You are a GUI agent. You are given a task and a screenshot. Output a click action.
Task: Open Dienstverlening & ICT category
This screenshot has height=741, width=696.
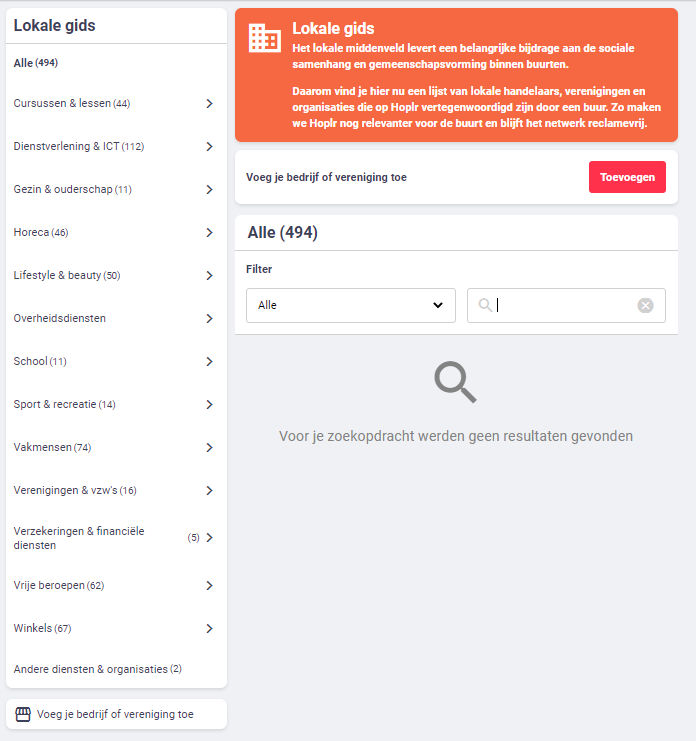[x=78, y=146]
